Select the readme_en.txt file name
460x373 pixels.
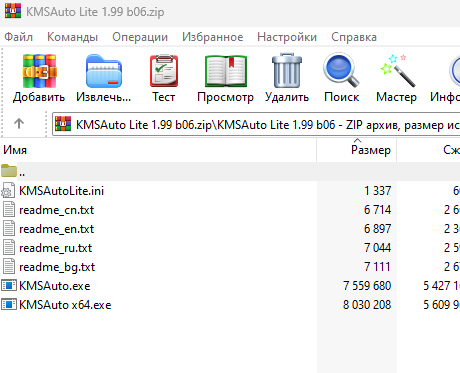(57, 229)
